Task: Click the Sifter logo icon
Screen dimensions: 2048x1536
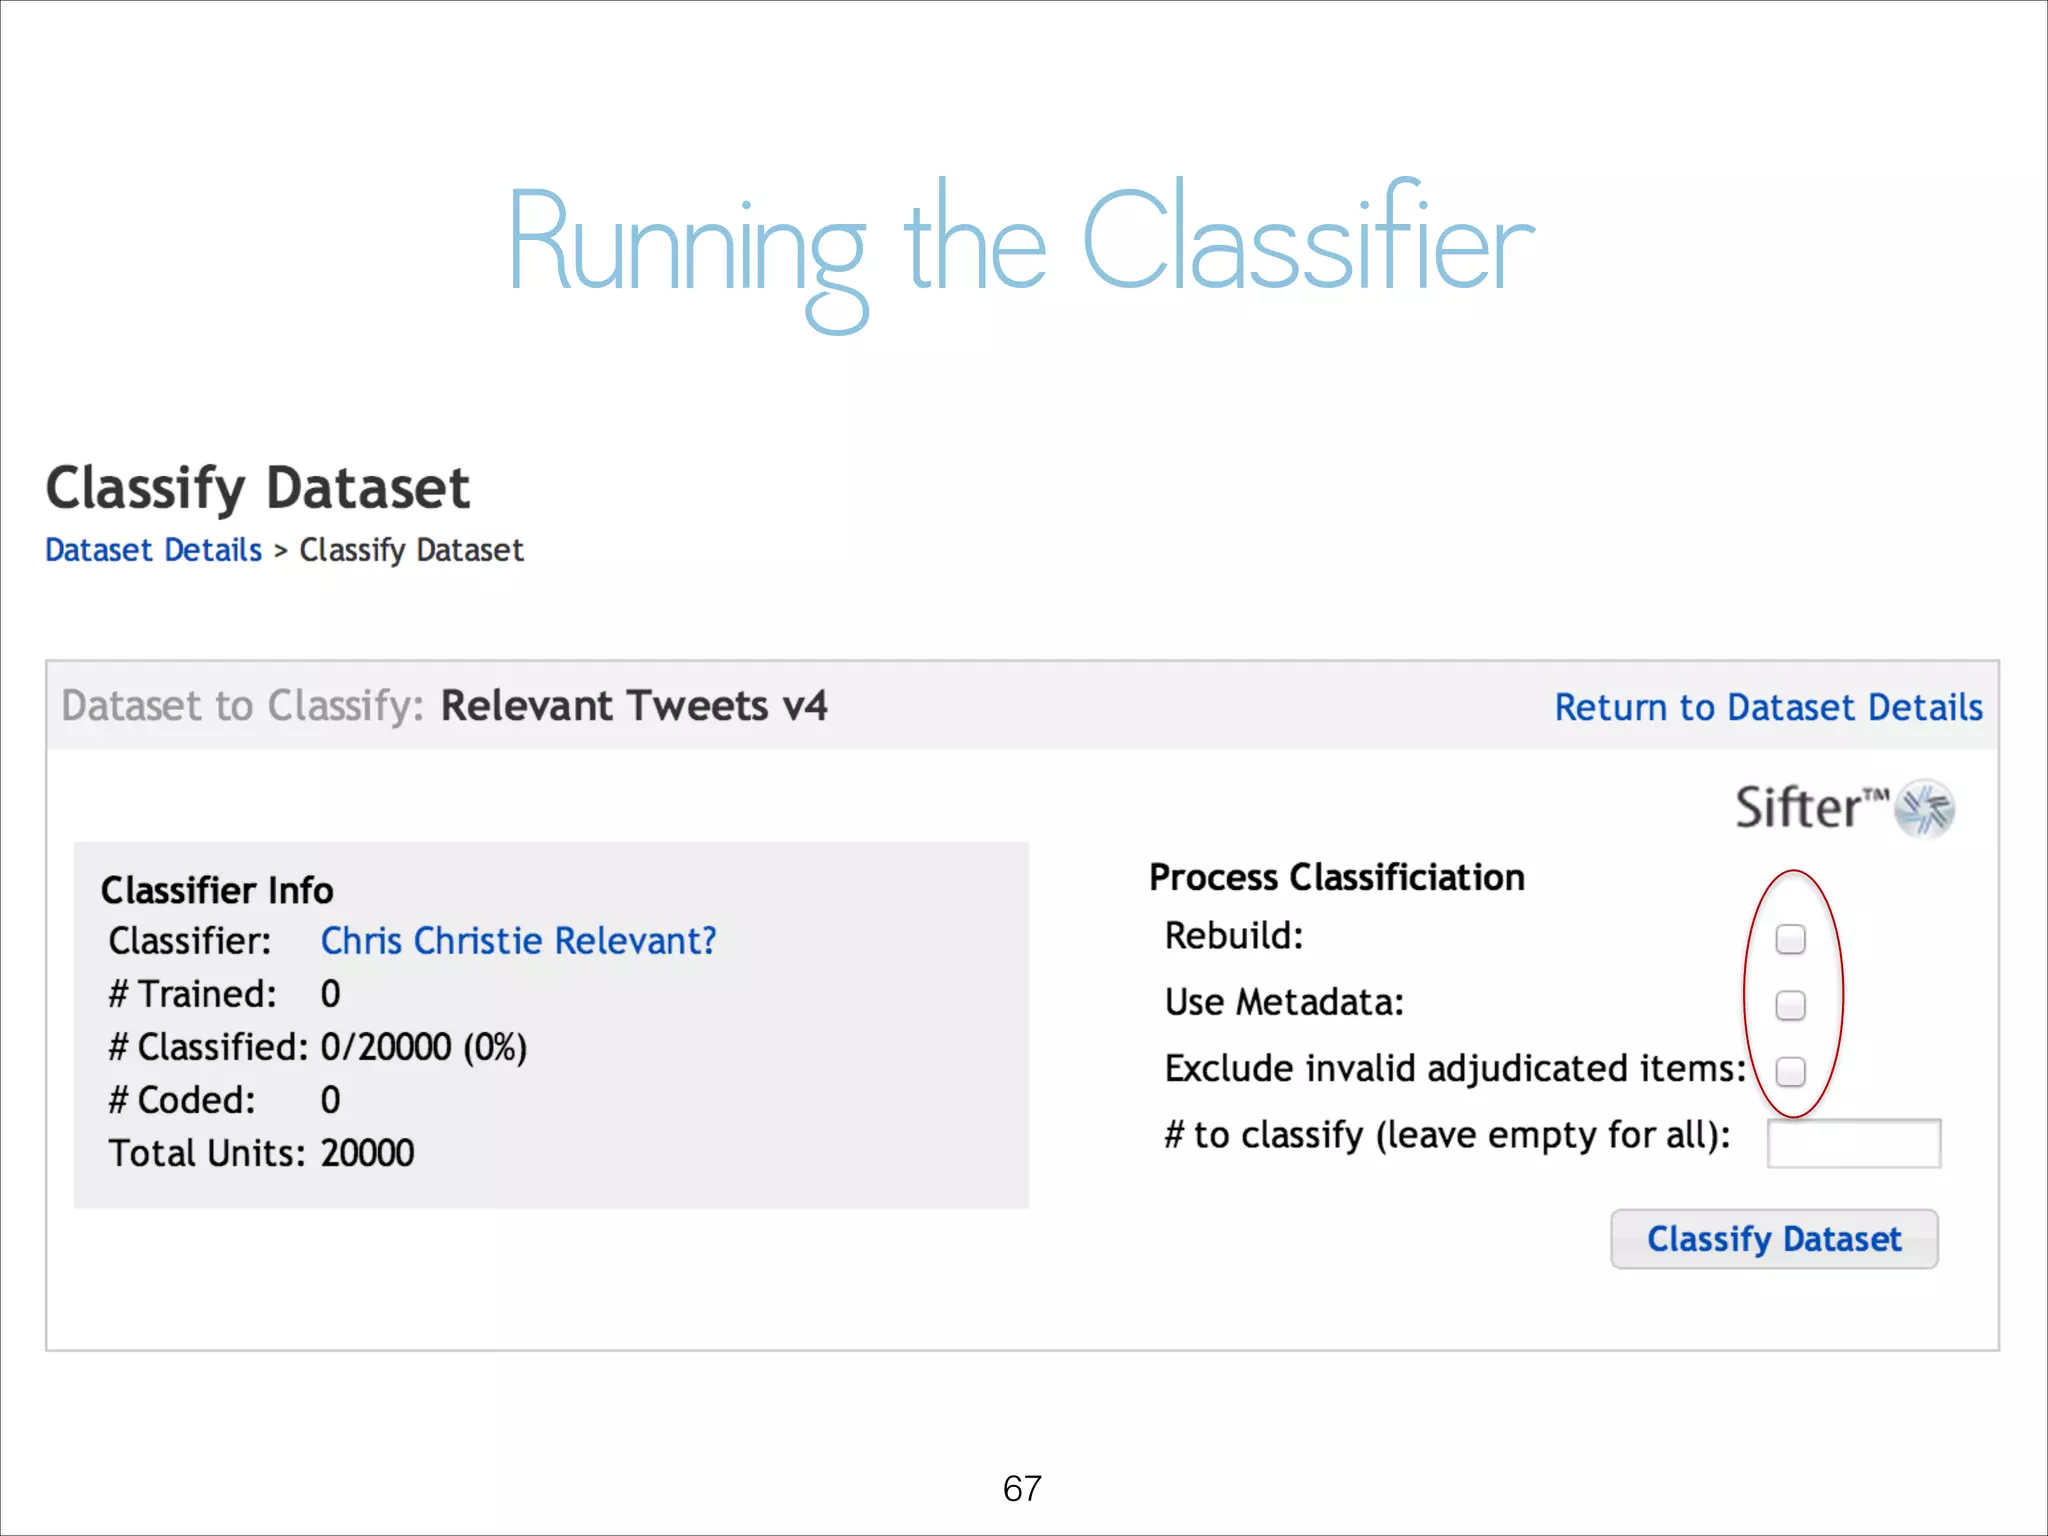Action: click(x=1926, y=808)
